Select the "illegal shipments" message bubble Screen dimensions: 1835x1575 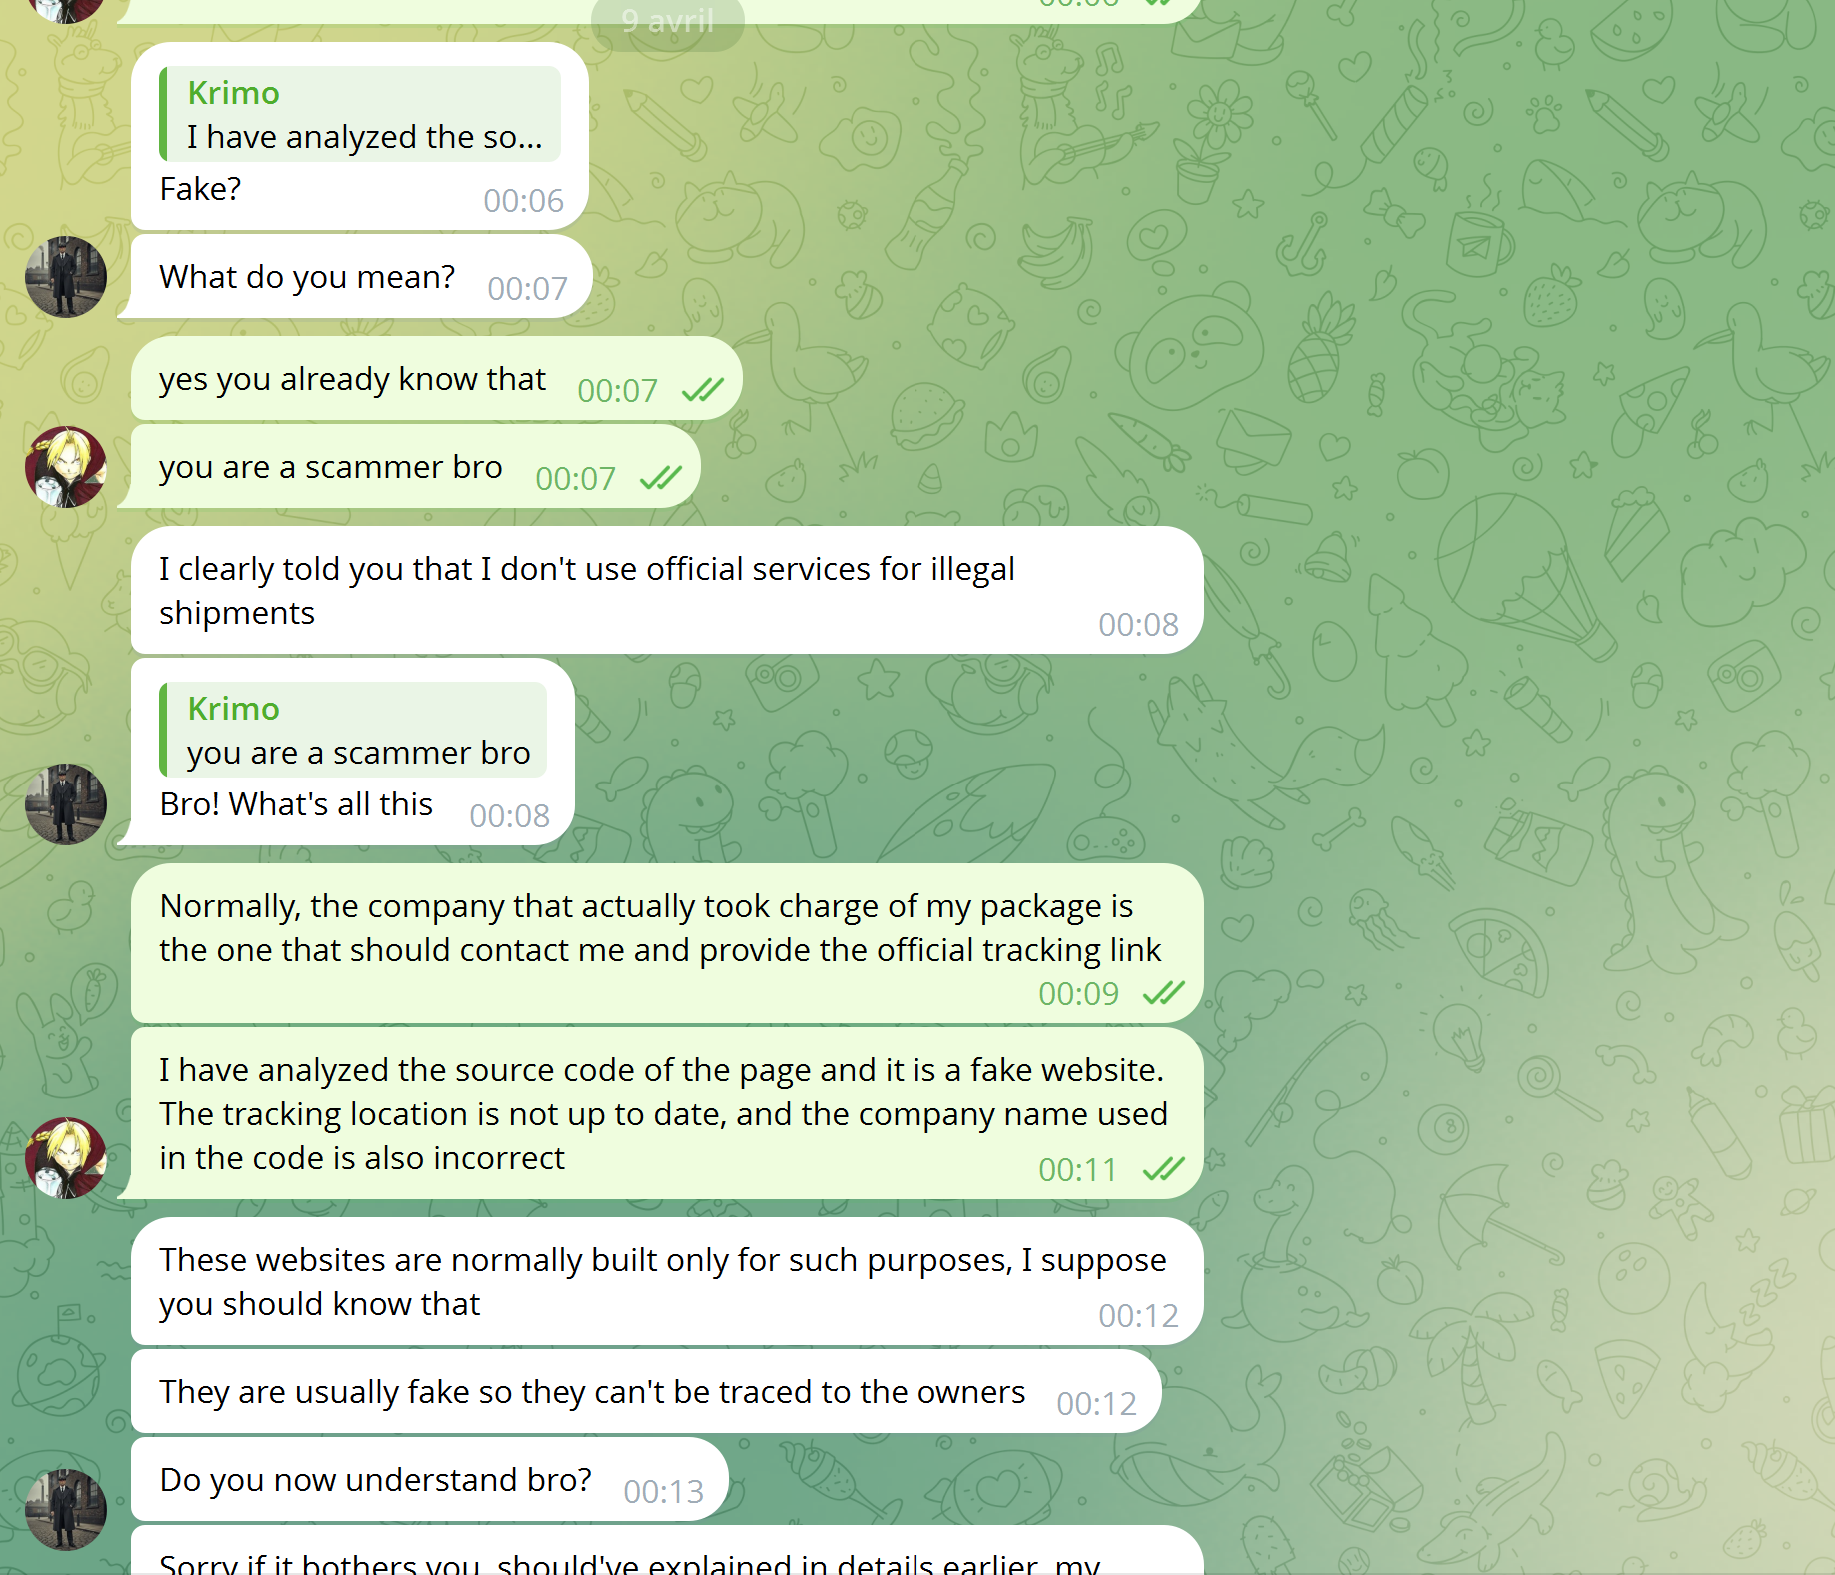(586, 590)
